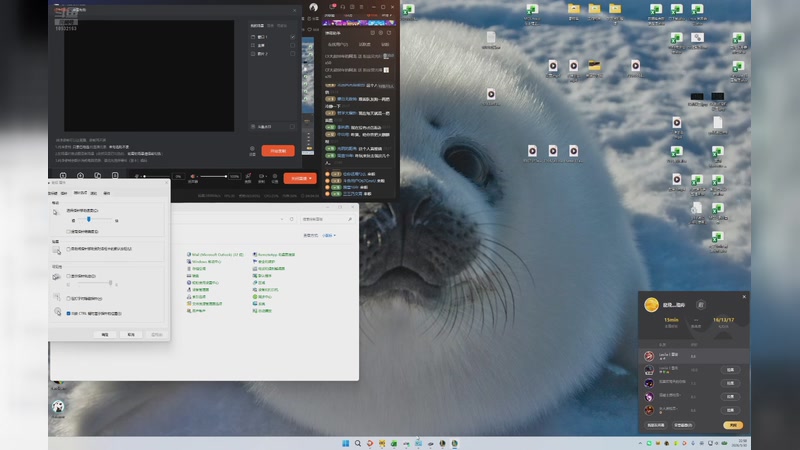Expand the Control Panel address bar dropdown
The width and height of the screenshot is (800, 450).
(x=282, y=219)
